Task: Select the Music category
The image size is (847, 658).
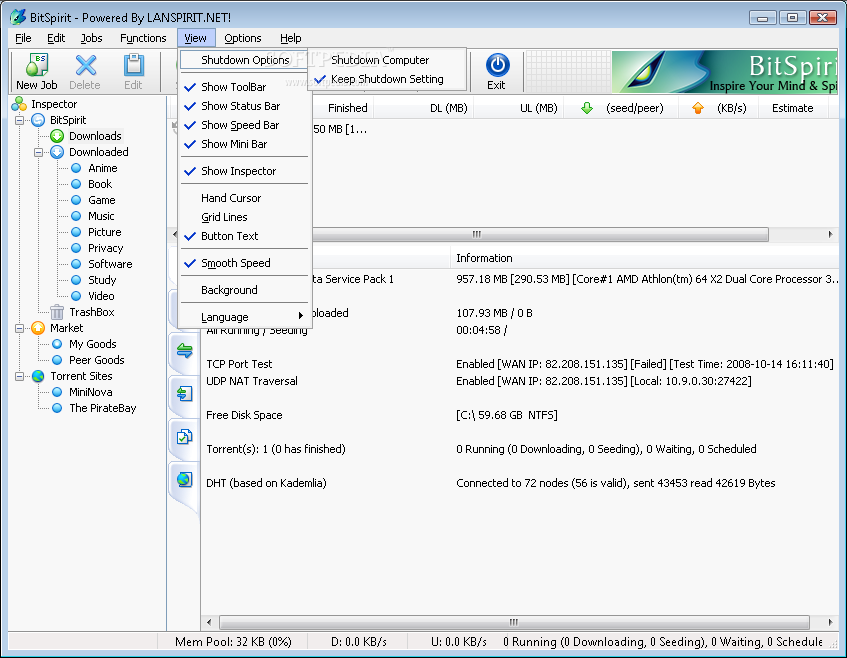Action: (101, 216)
